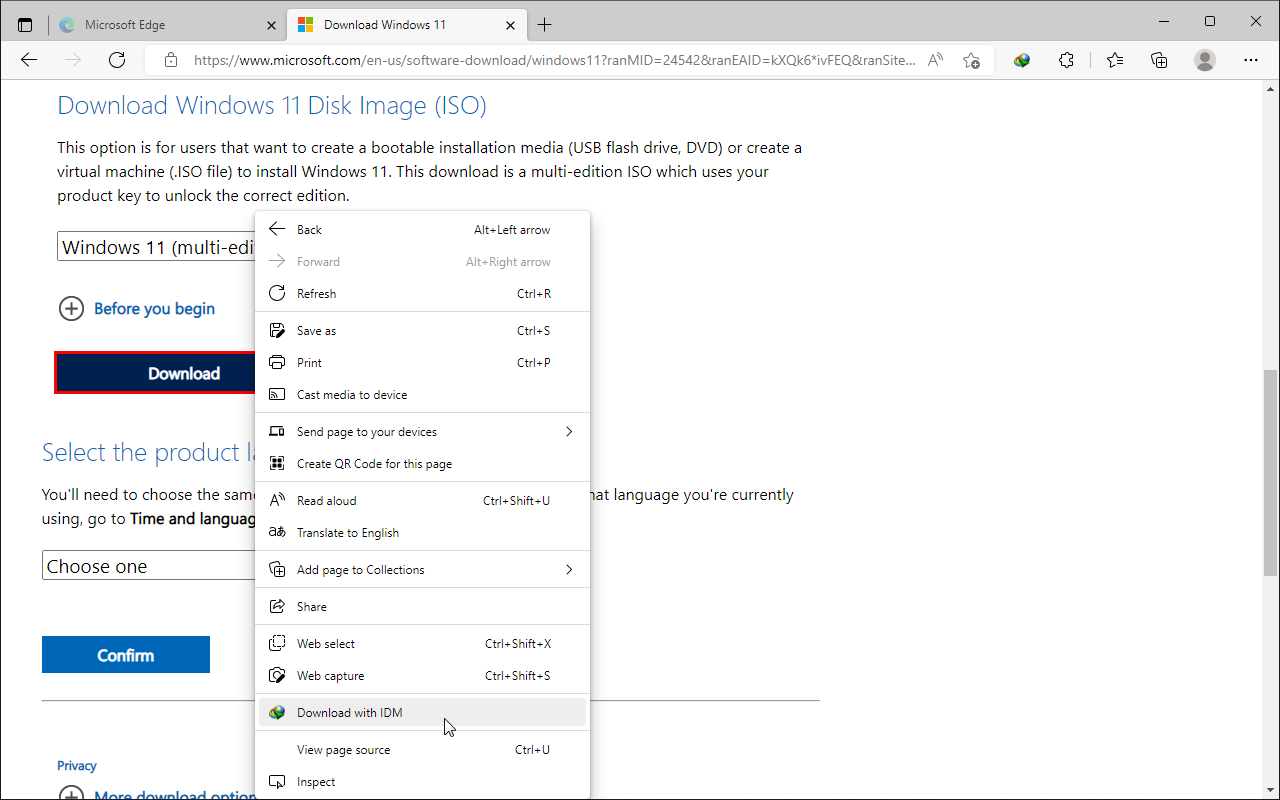Viewport: 1280px width, 800px height.
Task: Open the Favorites list icon
Action: coord(1115,60)
